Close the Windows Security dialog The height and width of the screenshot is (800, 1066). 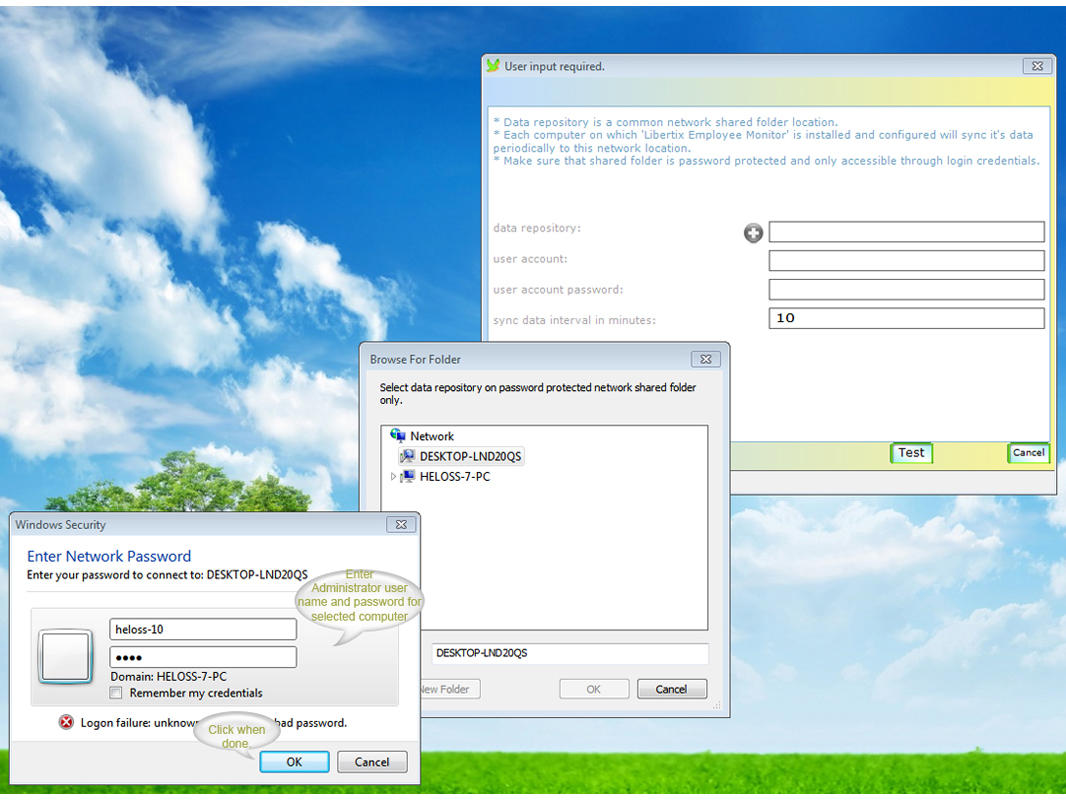coord(401,525)
